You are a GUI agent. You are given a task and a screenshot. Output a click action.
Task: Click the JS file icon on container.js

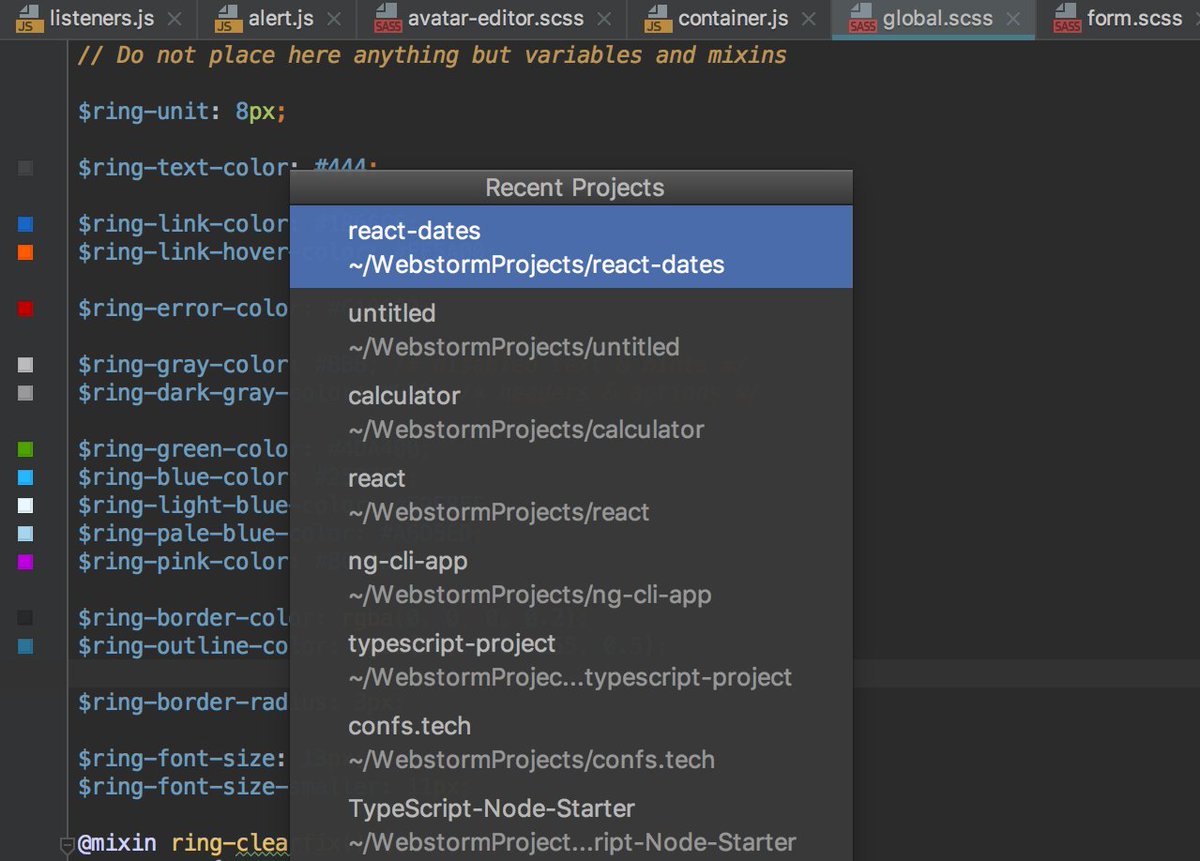[658, 18]
